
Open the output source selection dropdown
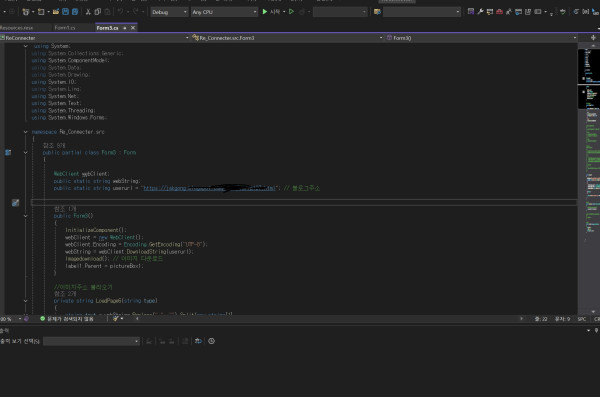pos(91,341)
